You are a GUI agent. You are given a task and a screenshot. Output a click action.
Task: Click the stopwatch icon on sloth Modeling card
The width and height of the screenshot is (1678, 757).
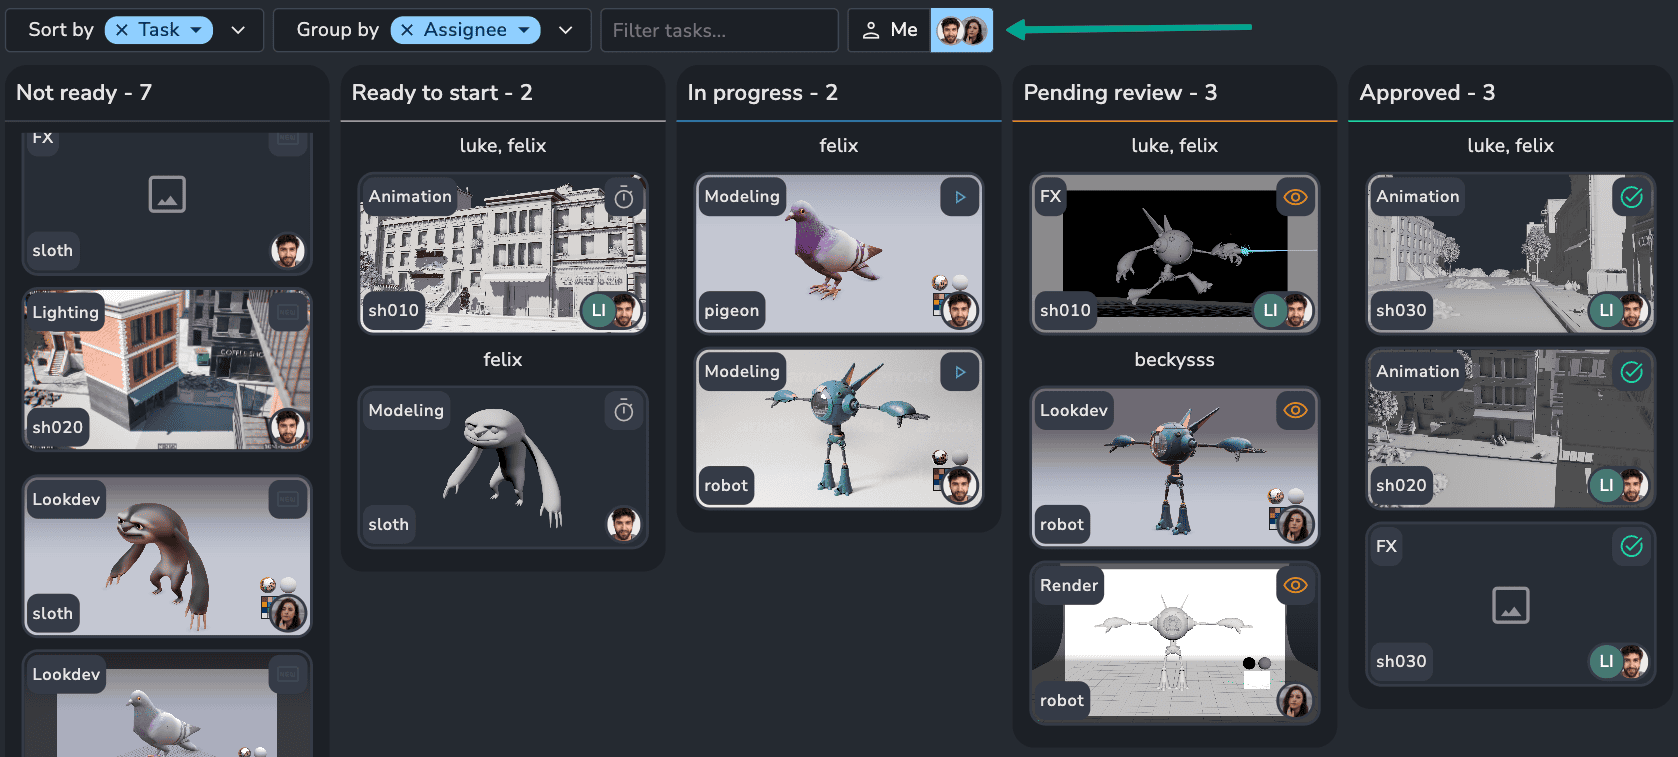[x=623, y=411]
